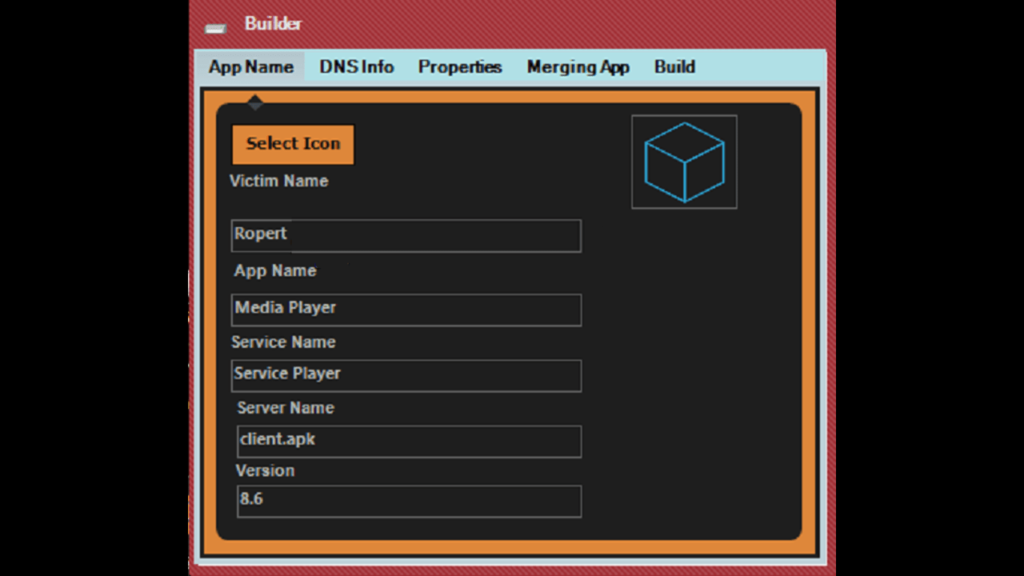Viewport: 1024px width, 576px height.
Task: Open the App Name tab
Action: (x=251, y=67)
